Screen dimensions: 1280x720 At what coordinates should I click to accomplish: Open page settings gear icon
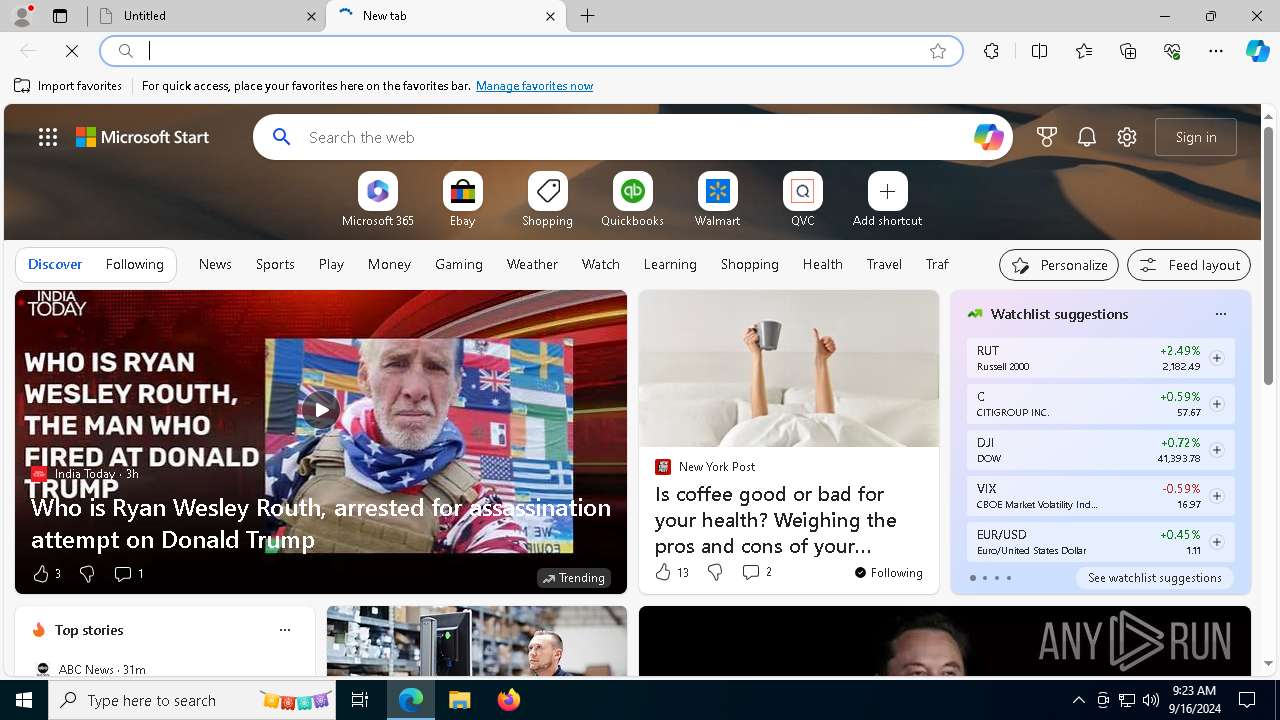1127,137
